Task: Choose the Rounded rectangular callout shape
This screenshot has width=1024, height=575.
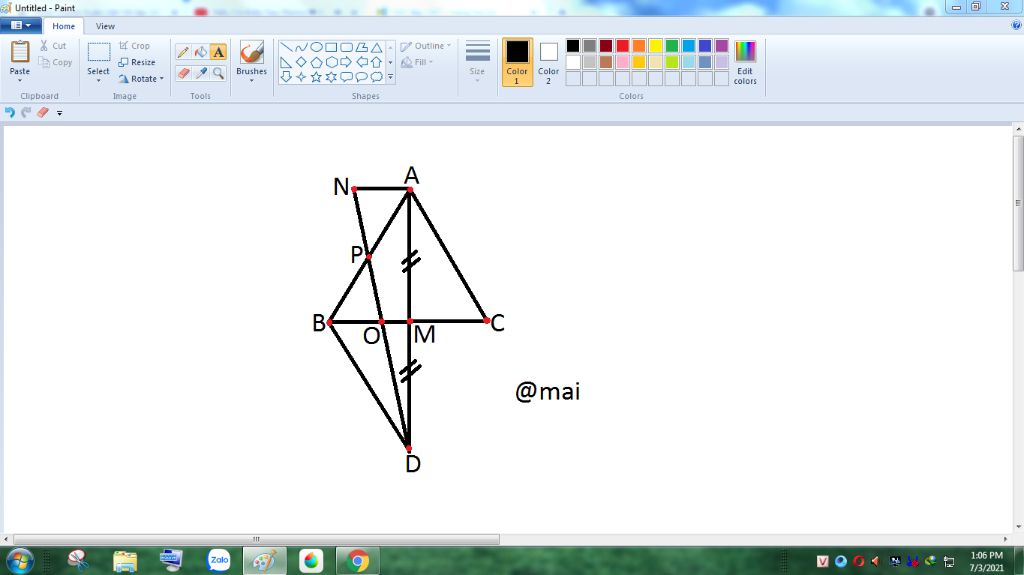Action: (346, 77)
